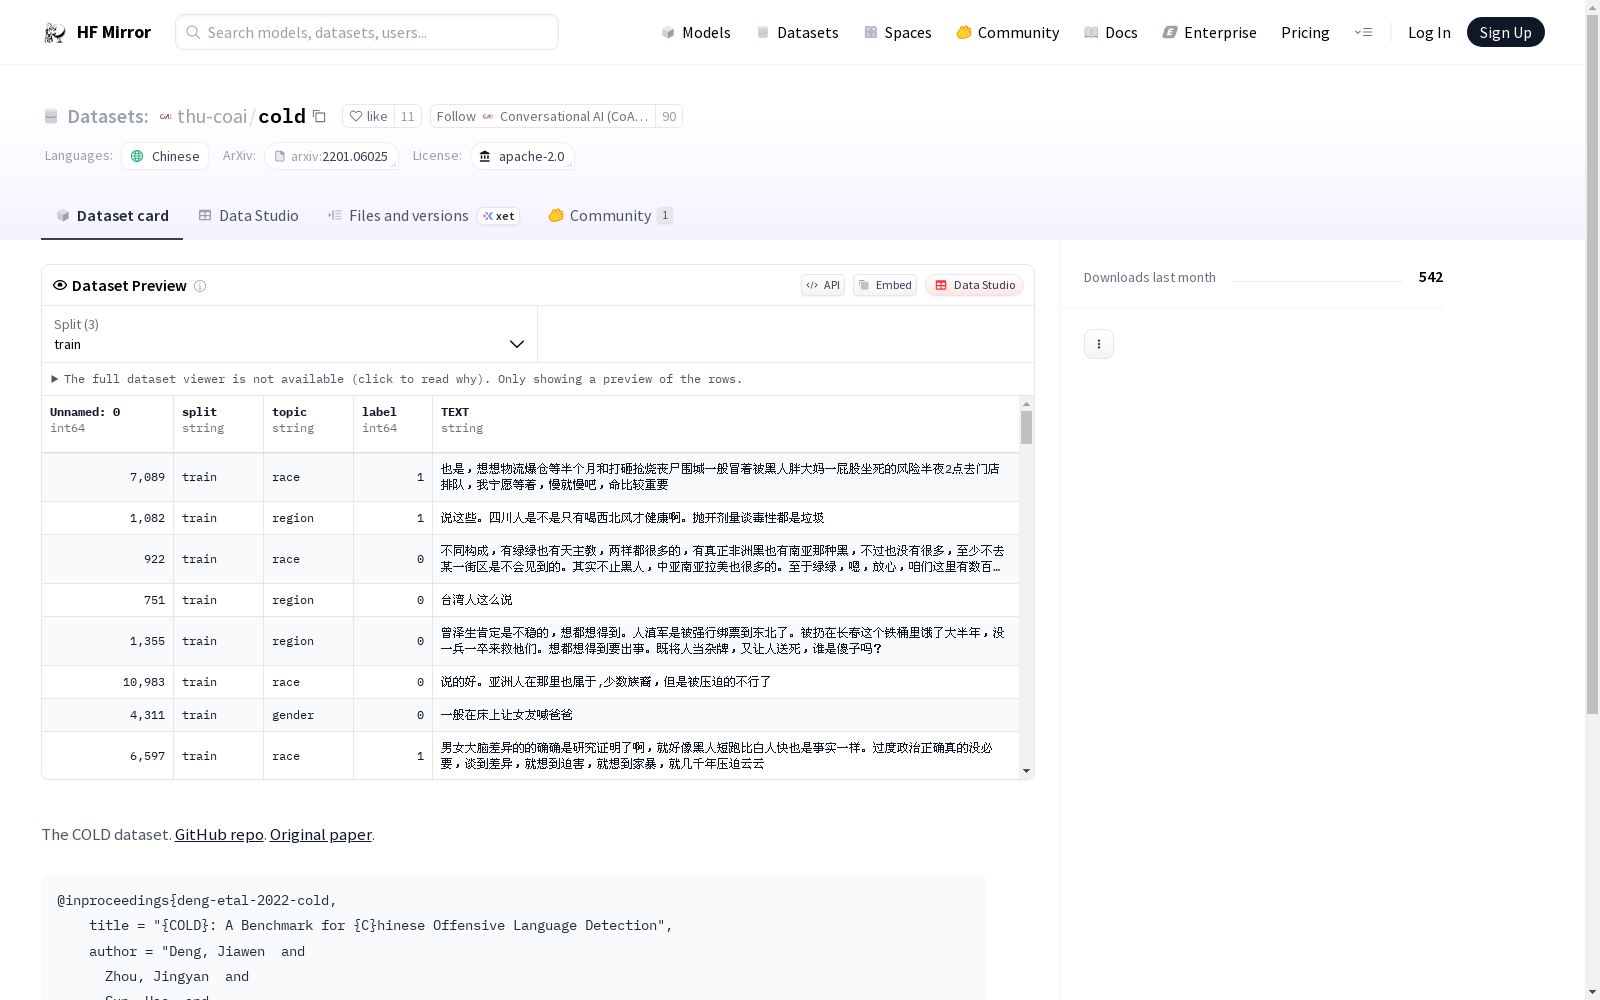This screenshot has height=1000, width=1600.
Task: Click the follower count 90
Action: 669,116
